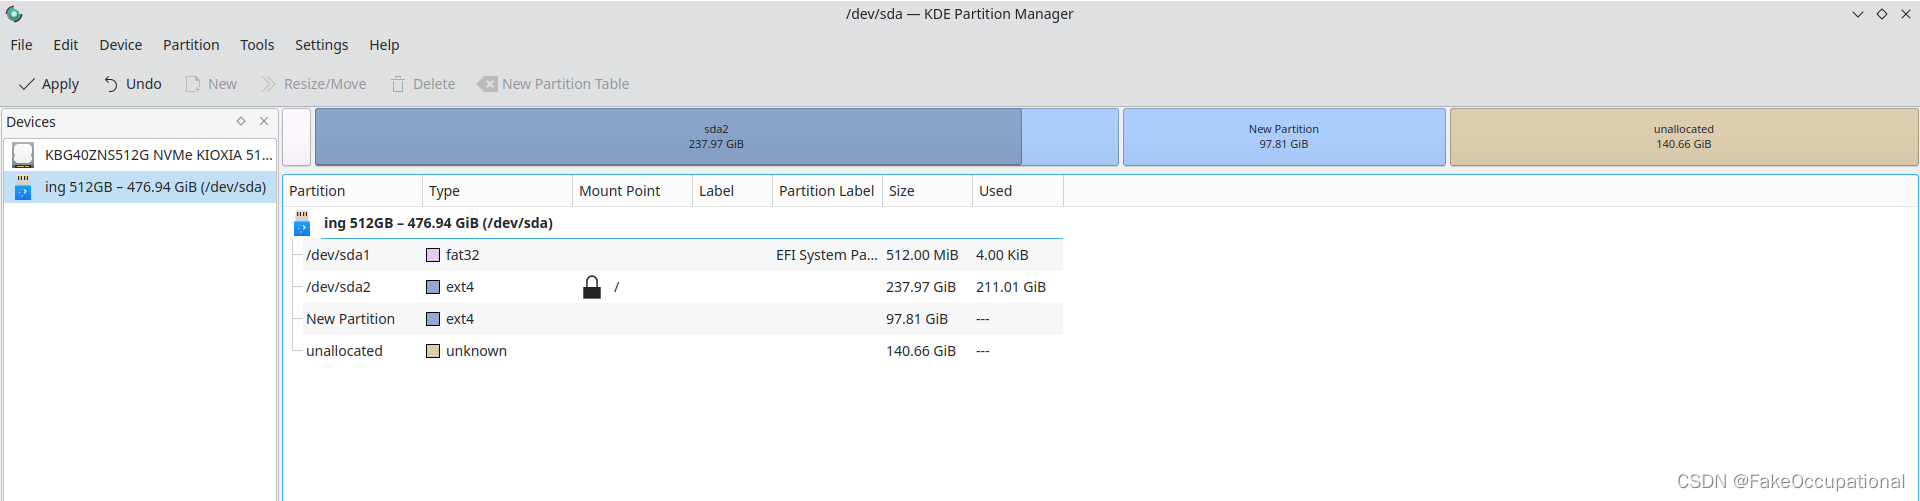Sort by the Partition Label column header
The image size is (1920, 501).
pyautogui.click(x=827, y=191)
